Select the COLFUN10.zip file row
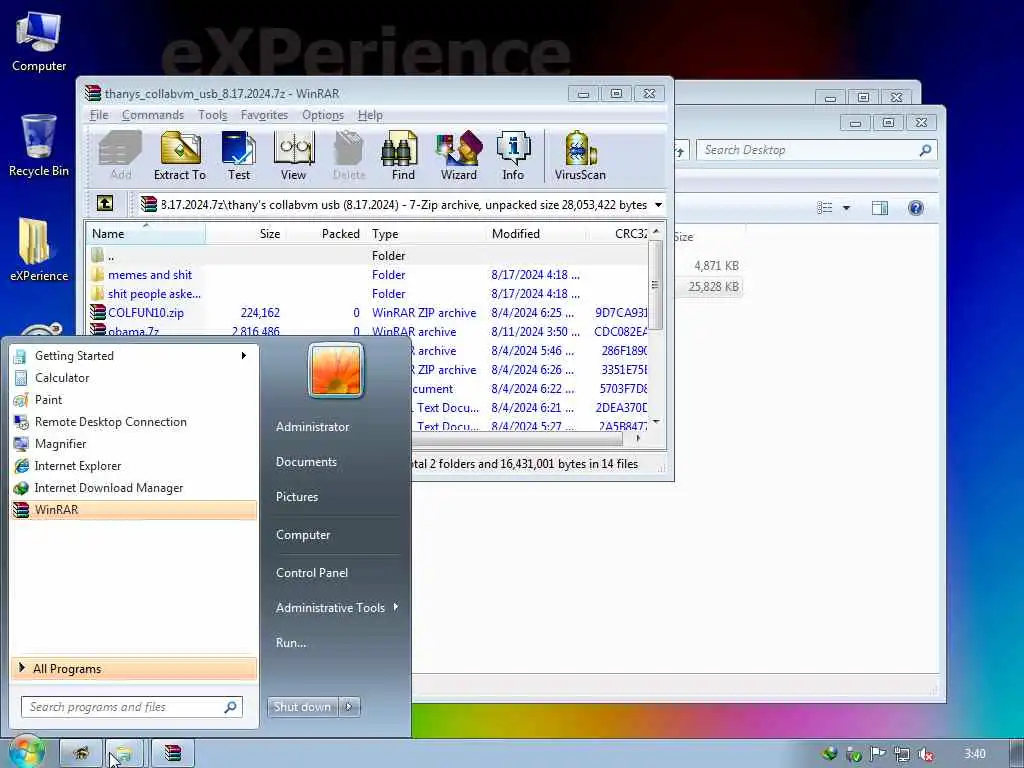Screen dimensions: 1024x768 pyautogui.click(x=367, y=313)
